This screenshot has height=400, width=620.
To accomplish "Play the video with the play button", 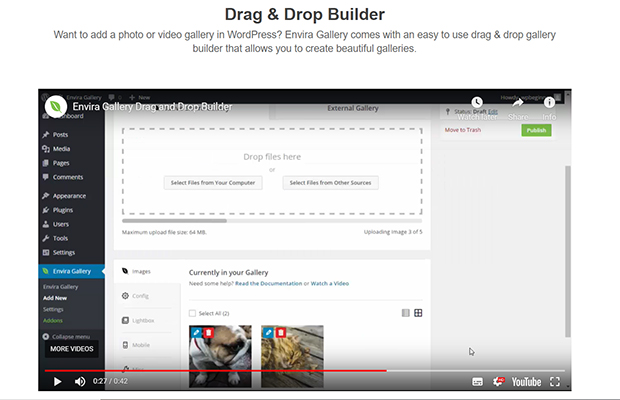I will [57, 381].
